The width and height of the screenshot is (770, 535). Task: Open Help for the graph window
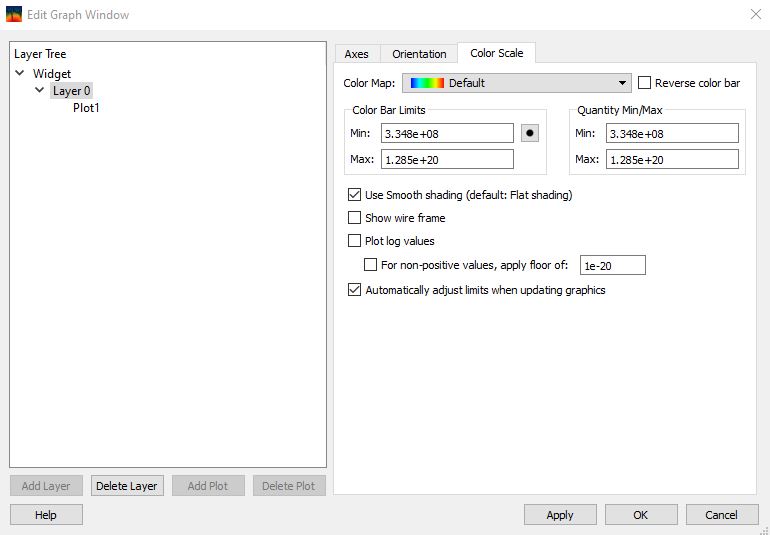pyautogui.click(x=46, y=515)
